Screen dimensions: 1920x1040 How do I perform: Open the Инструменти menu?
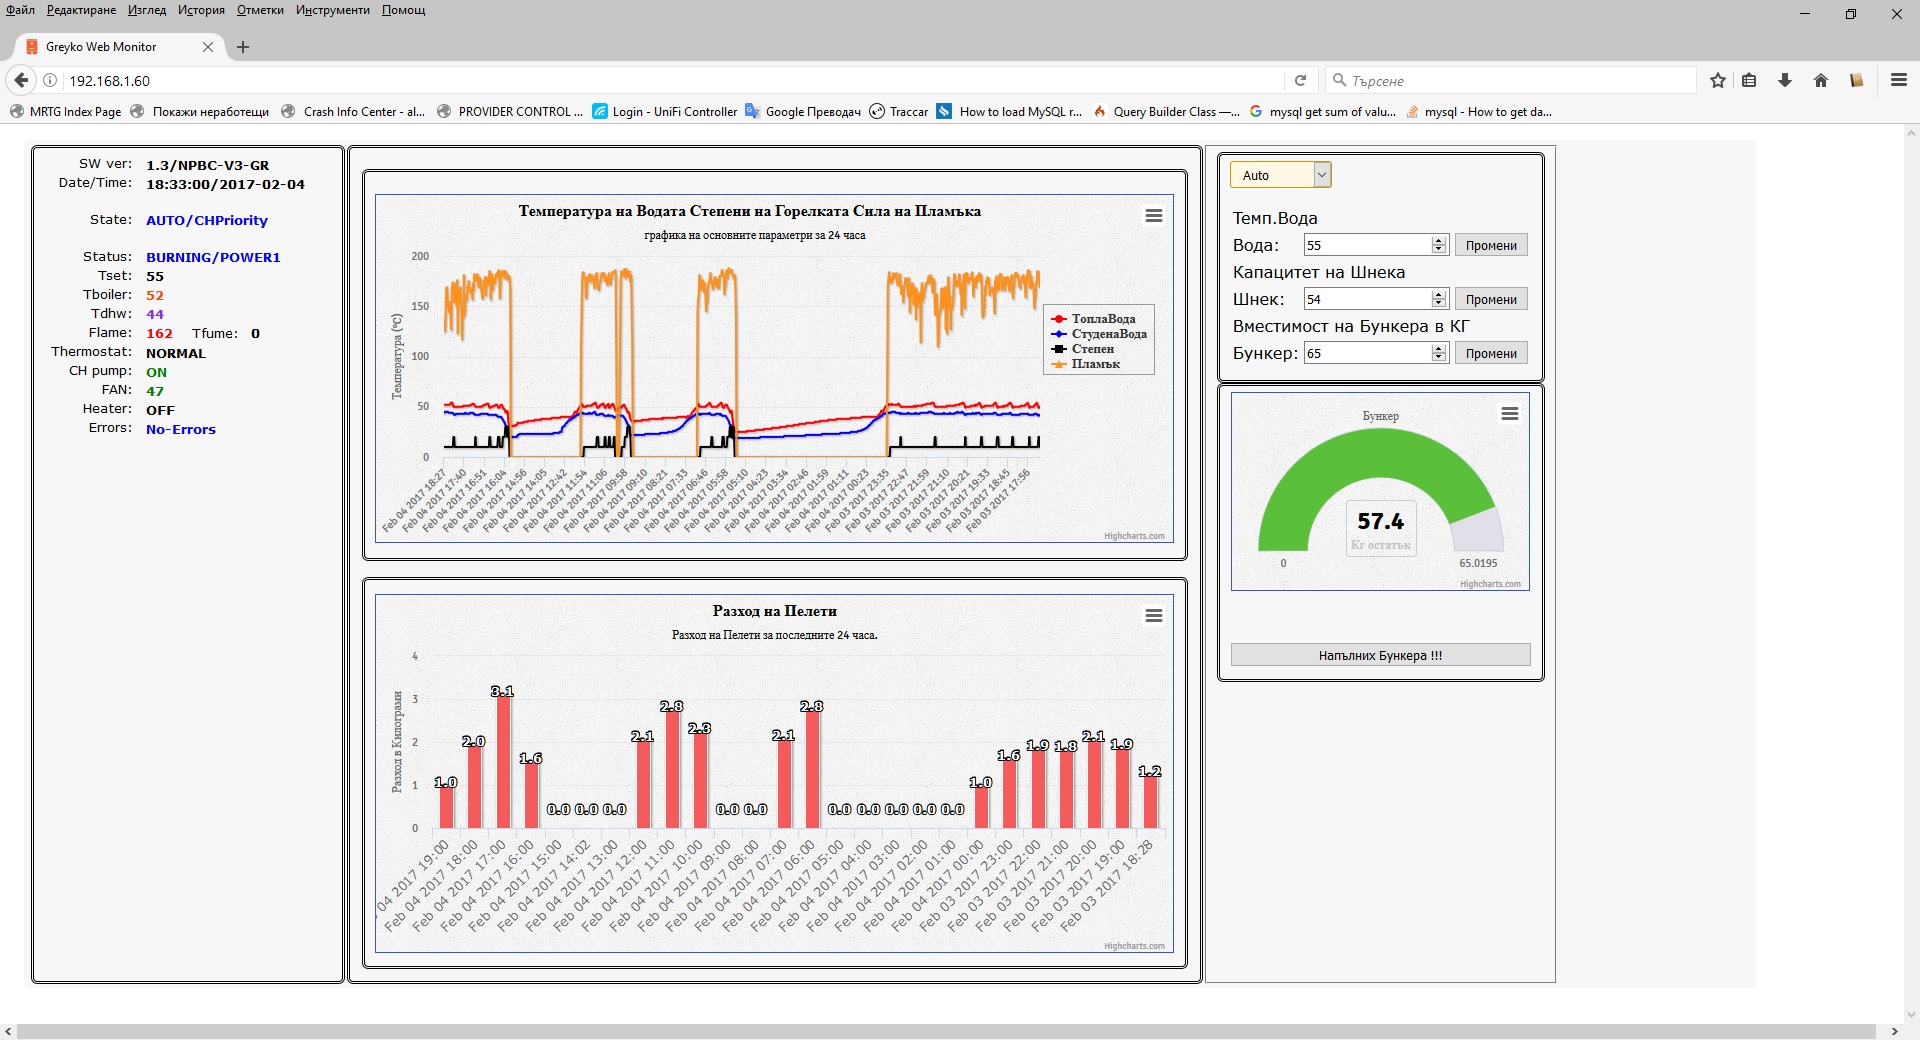pyautogui.click(x=332, y=10)
